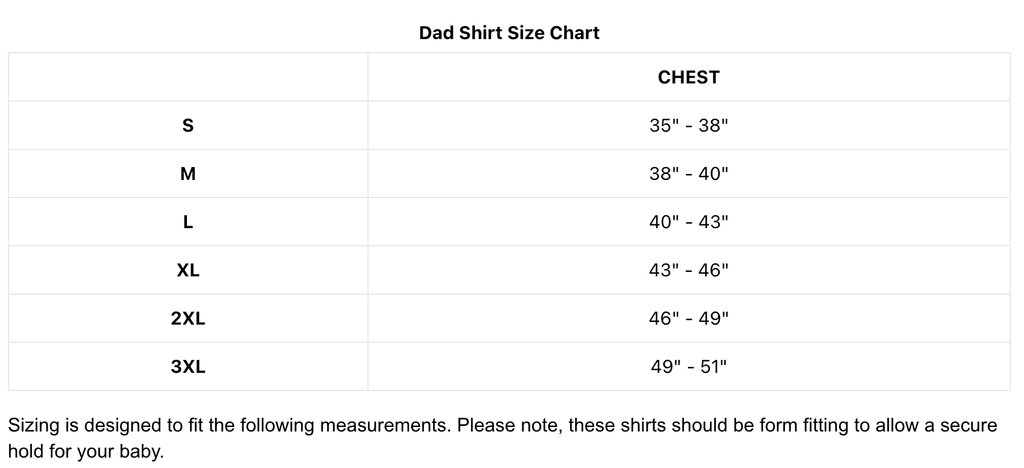Click the S size row label
1024x468 pixels.
click(187, 125)
